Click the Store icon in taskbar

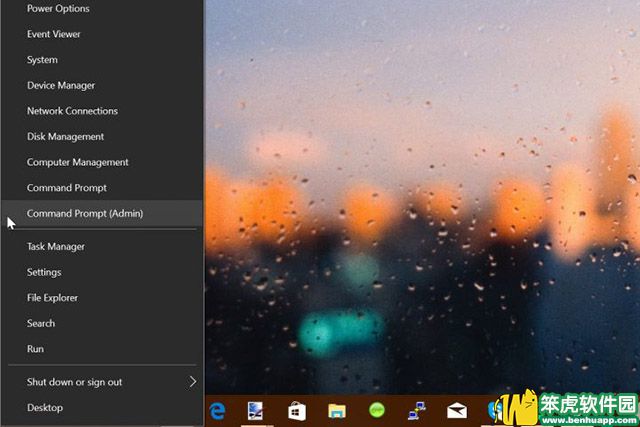click(296, 410)
